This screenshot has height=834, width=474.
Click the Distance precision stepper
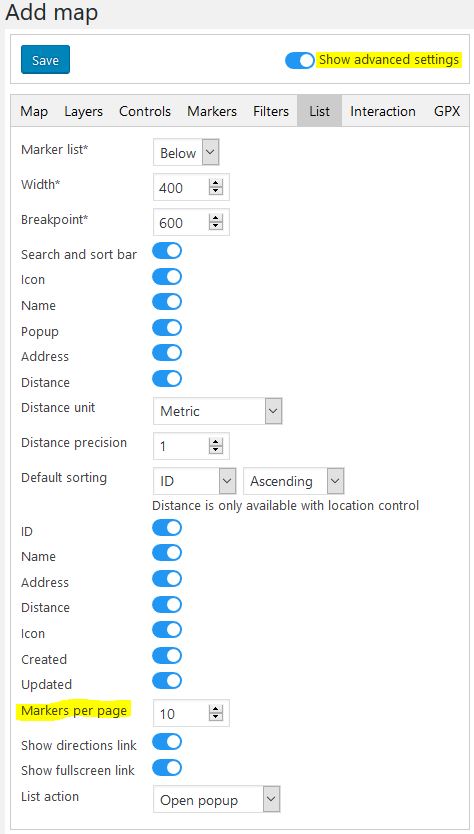tap(215, 446)
